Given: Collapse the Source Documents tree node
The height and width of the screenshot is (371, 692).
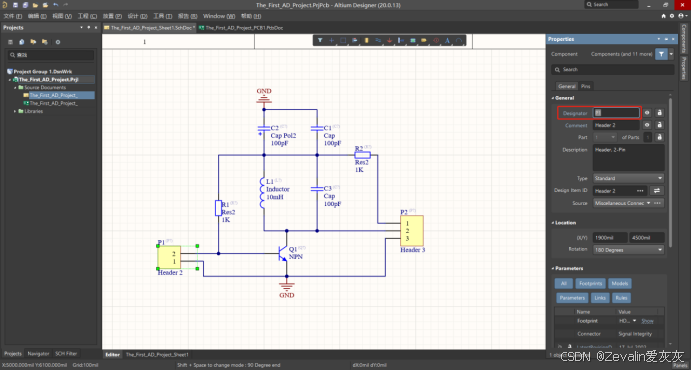Looking at the screenshot, I should [15, 87].
